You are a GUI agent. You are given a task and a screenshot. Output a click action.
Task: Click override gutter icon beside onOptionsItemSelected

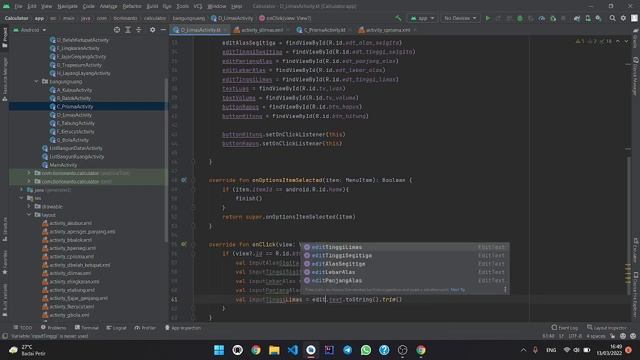[x=184, y=180]
